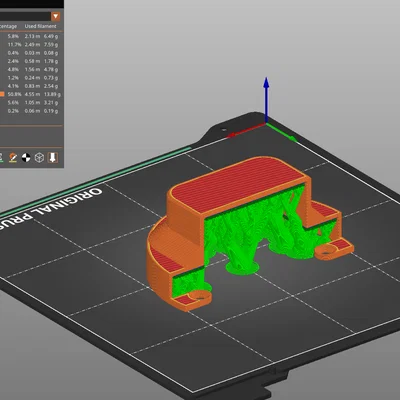Open the legend view-type dropdown arrow
Image resolution: width=400 pixels, height=400 pixels.
click(56, 16)
